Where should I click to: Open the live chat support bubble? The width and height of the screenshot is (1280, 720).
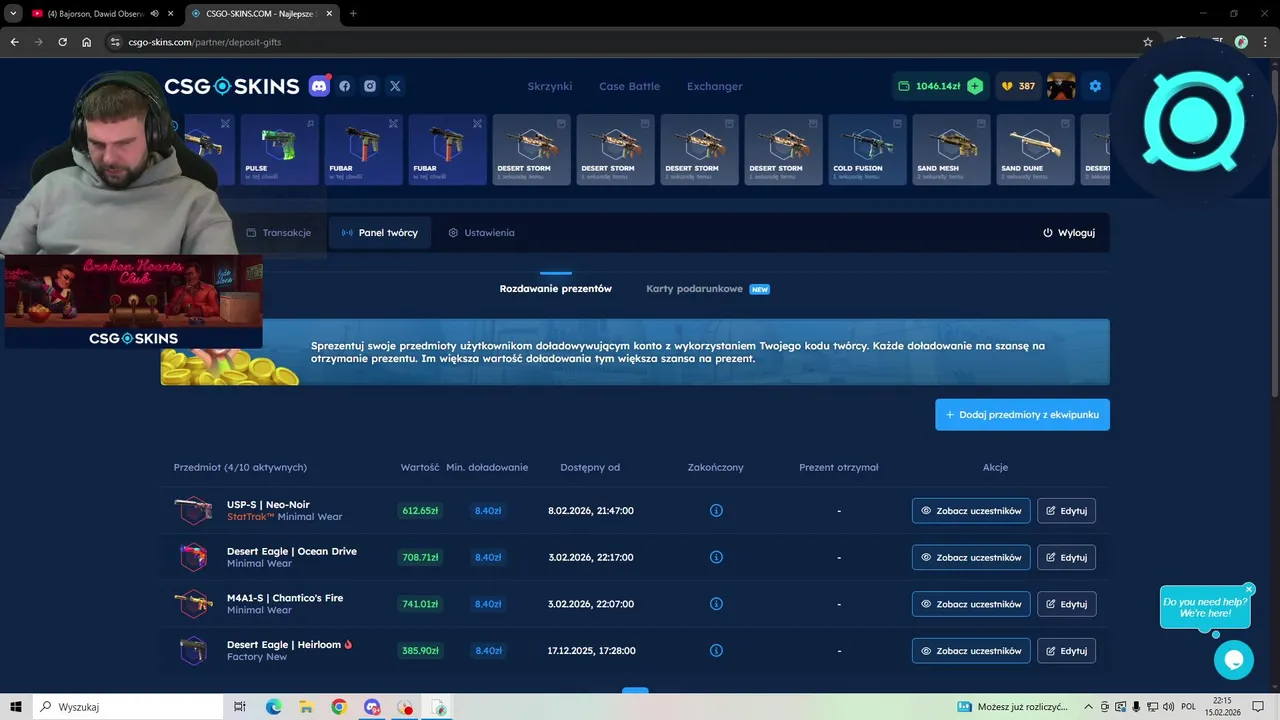1234,660
